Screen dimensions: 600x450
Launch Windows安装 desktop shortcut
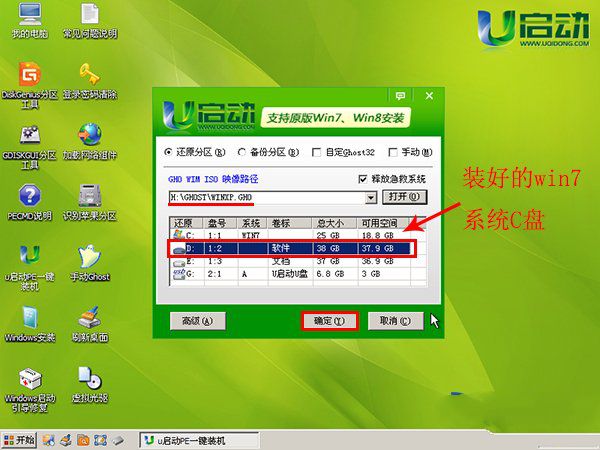[x=30, y=319]
